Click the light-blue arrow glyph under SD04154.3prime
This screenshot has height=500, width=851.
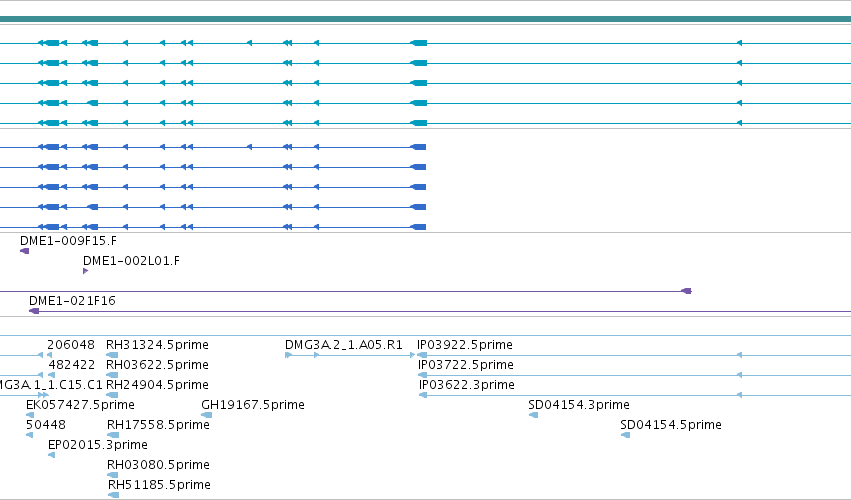click(534, 415)
